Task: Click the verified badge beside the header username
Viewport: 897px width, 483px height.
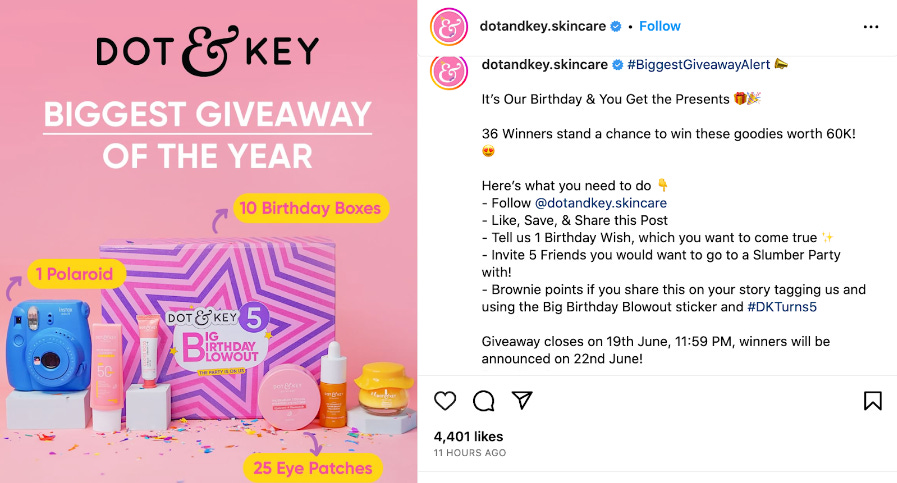Action: pos(616,27)
